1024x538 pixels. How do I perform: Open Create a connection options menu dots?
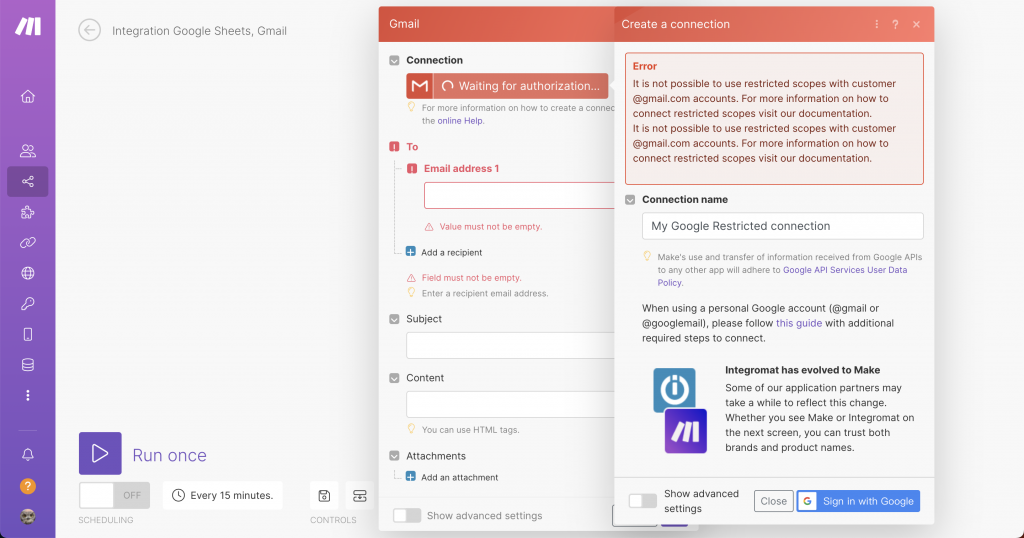tap(876, 24)
